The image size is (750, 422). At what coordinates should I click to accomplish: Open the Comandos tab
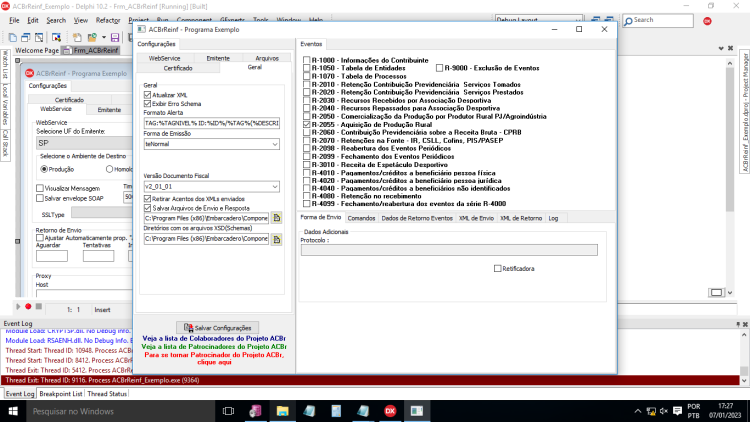point(361,218)
